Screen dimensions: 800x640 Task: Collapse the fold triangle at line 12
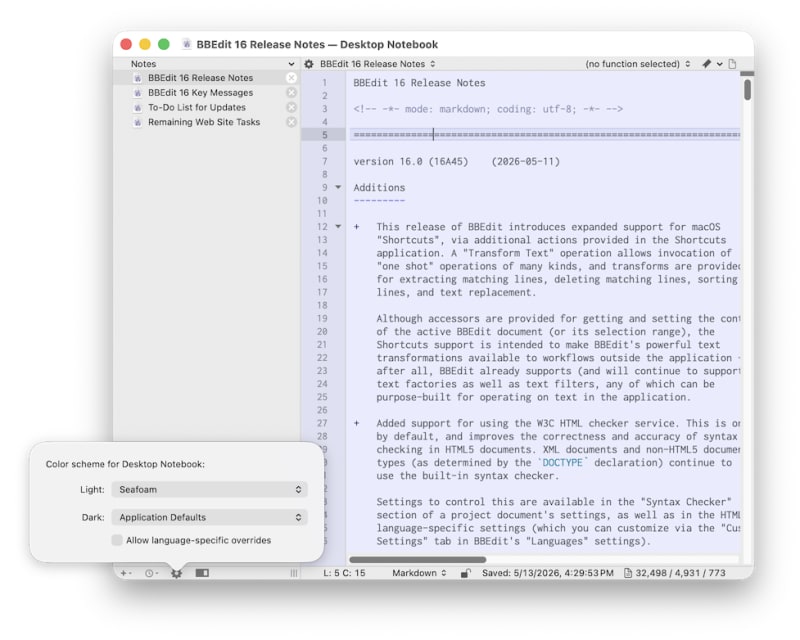pyautogui.click(x=338, y=226)
